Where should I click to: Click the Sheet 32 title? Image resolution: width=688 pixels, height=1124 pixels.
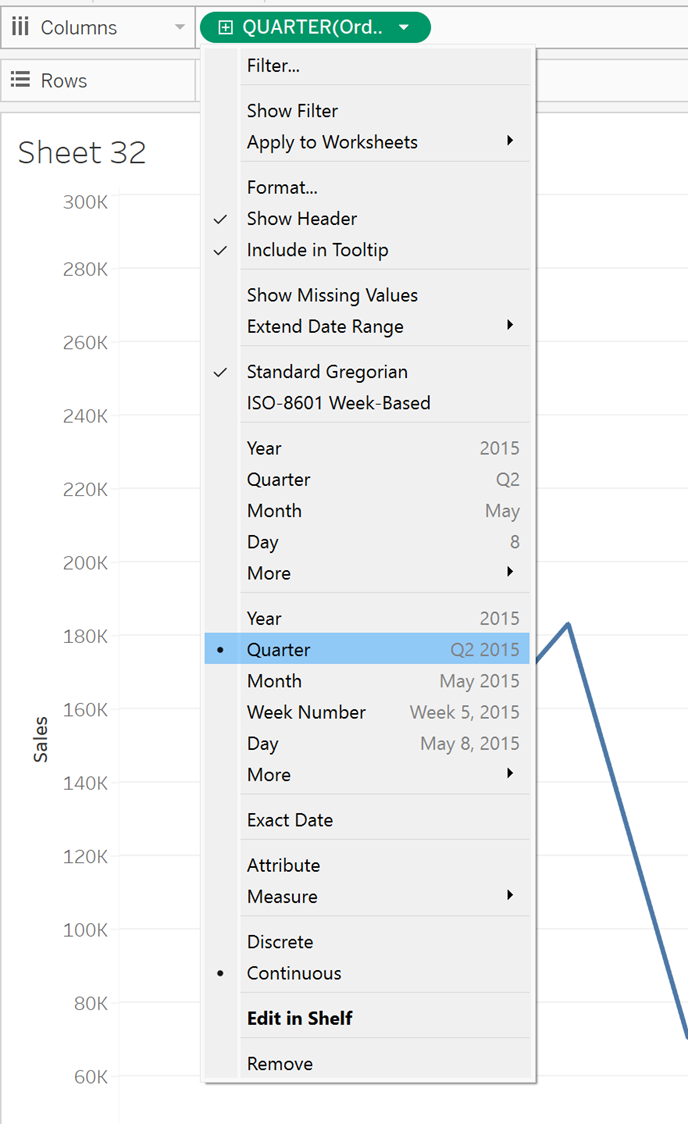82,153
